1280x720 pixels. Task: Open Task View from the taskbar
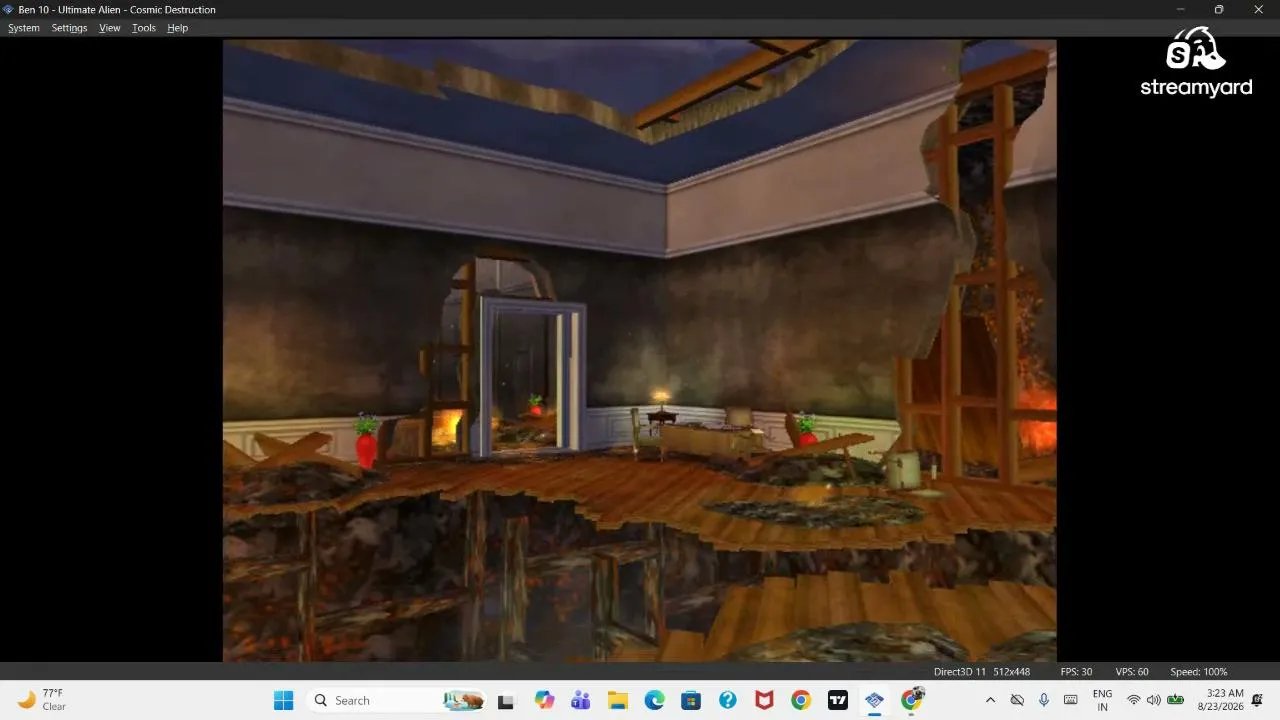click(x=506, y=700)
